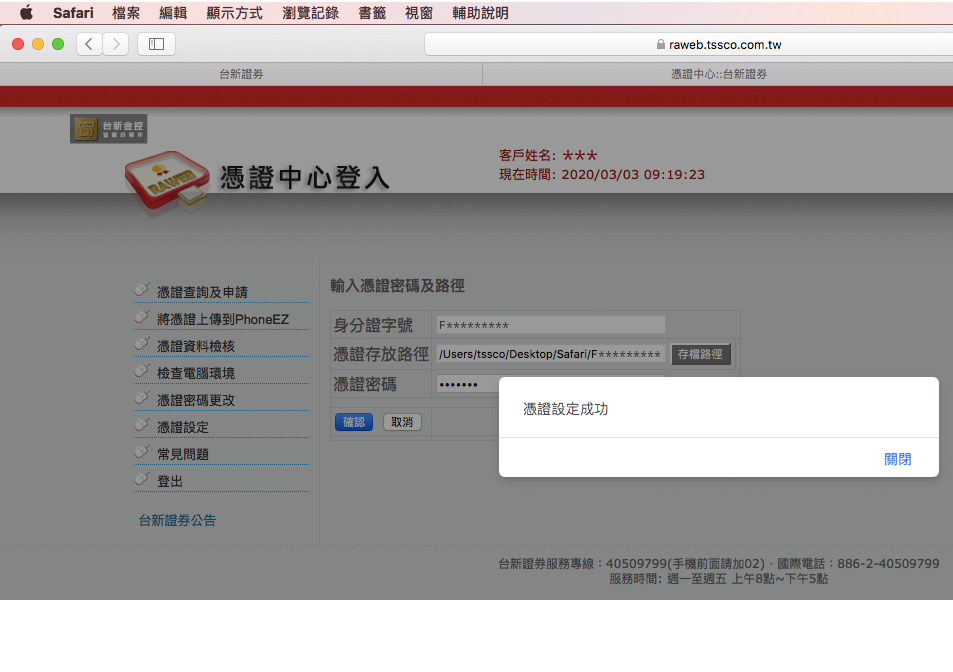Open the Apple menu

tap(26, 13)
